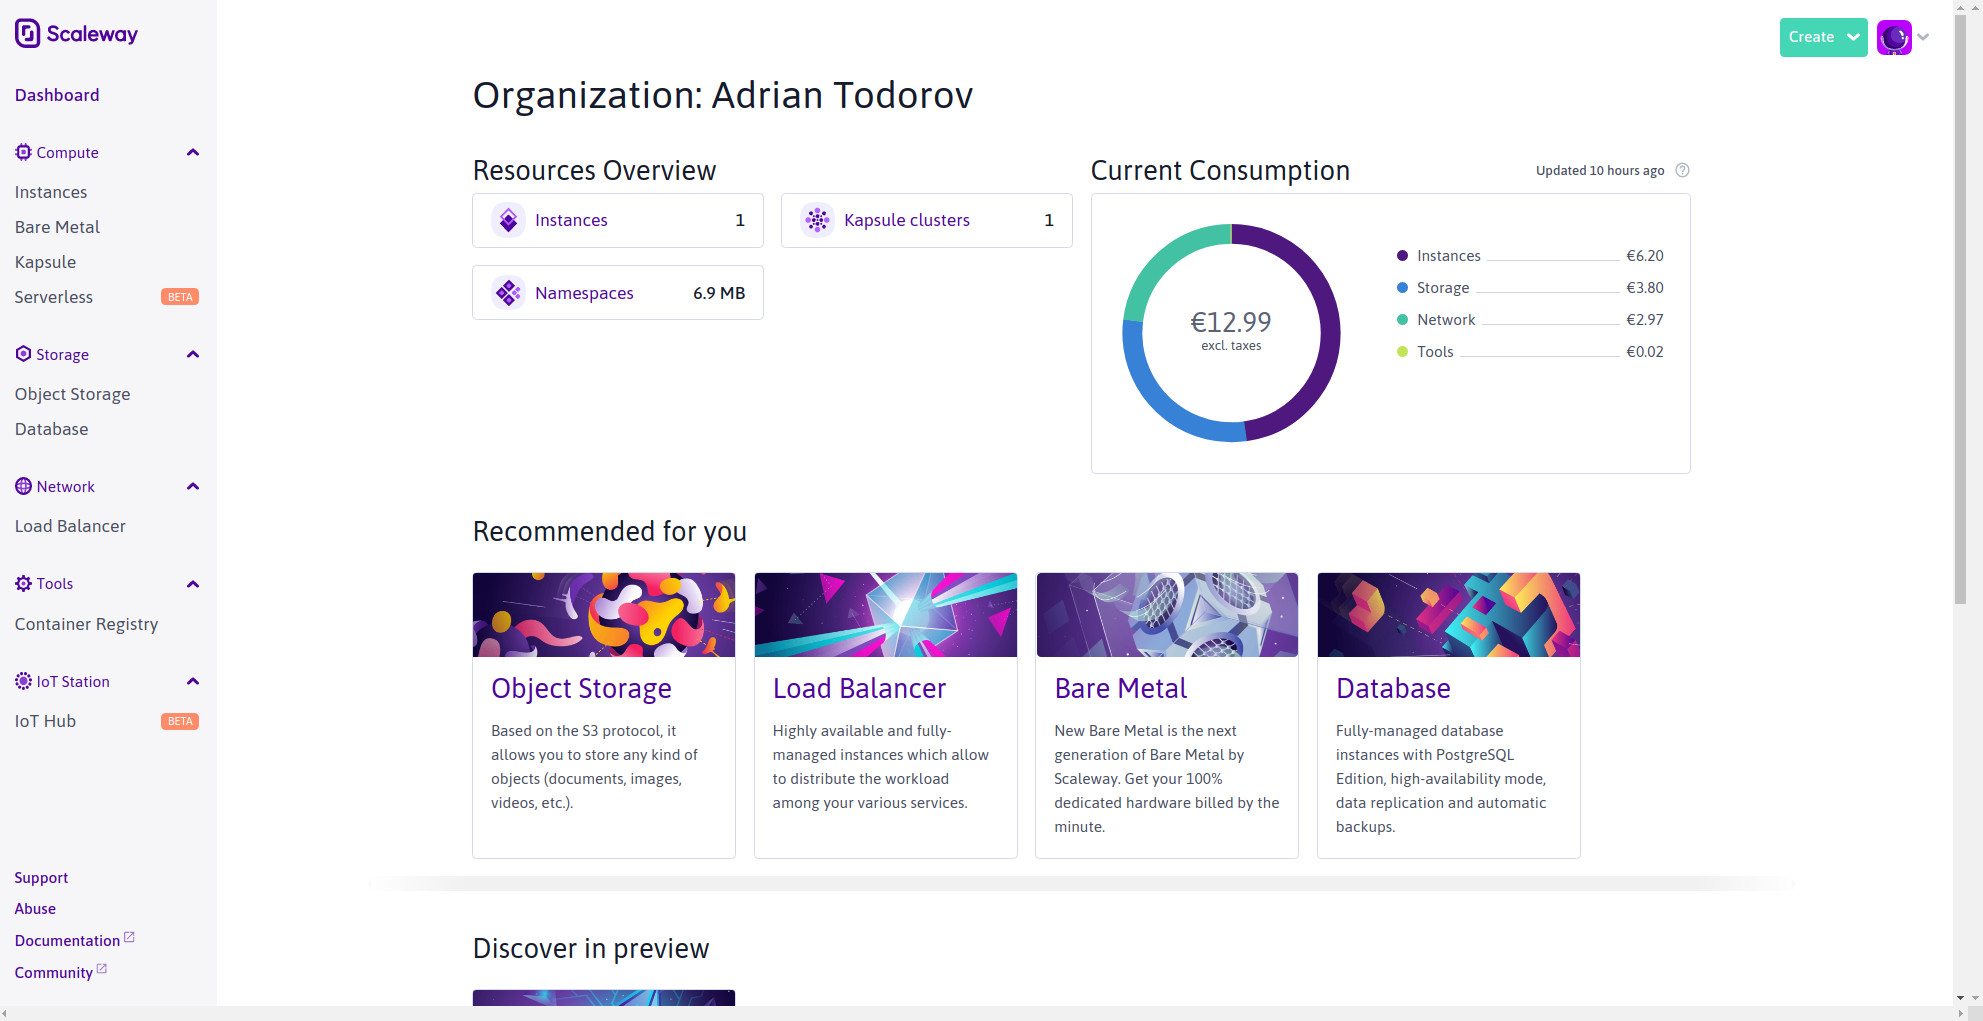The image size is (1983, 1021).
Task: Click the €6.20 Instances cost value
Action: (1645, 256)
